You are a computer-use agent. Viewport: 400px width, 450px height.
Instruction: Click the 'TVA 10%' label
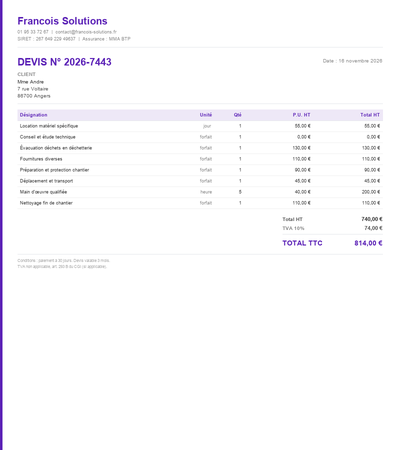293,228
